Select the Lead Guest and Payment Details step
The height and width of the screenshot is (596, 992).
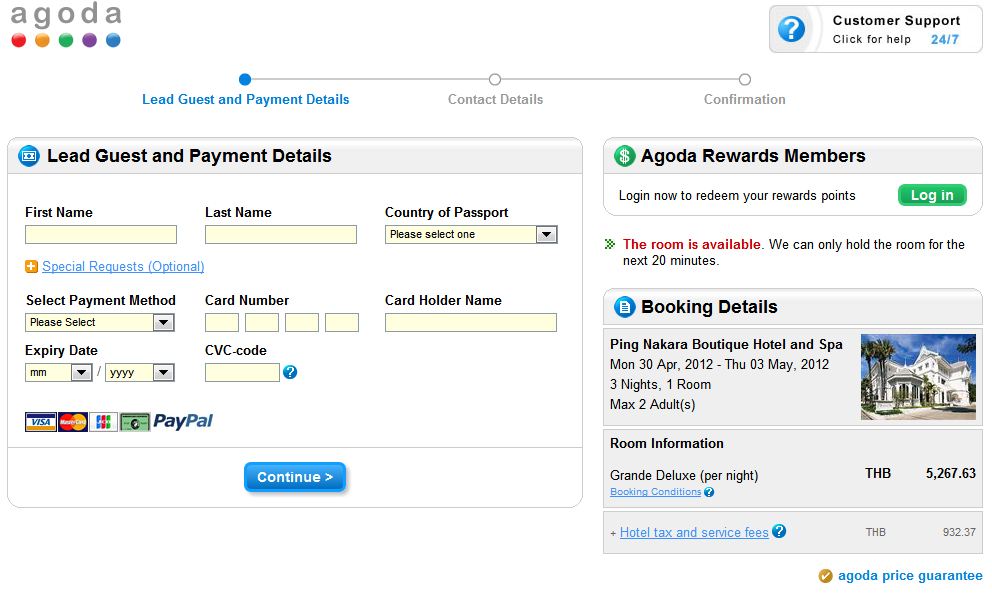[x=245, y=99]
